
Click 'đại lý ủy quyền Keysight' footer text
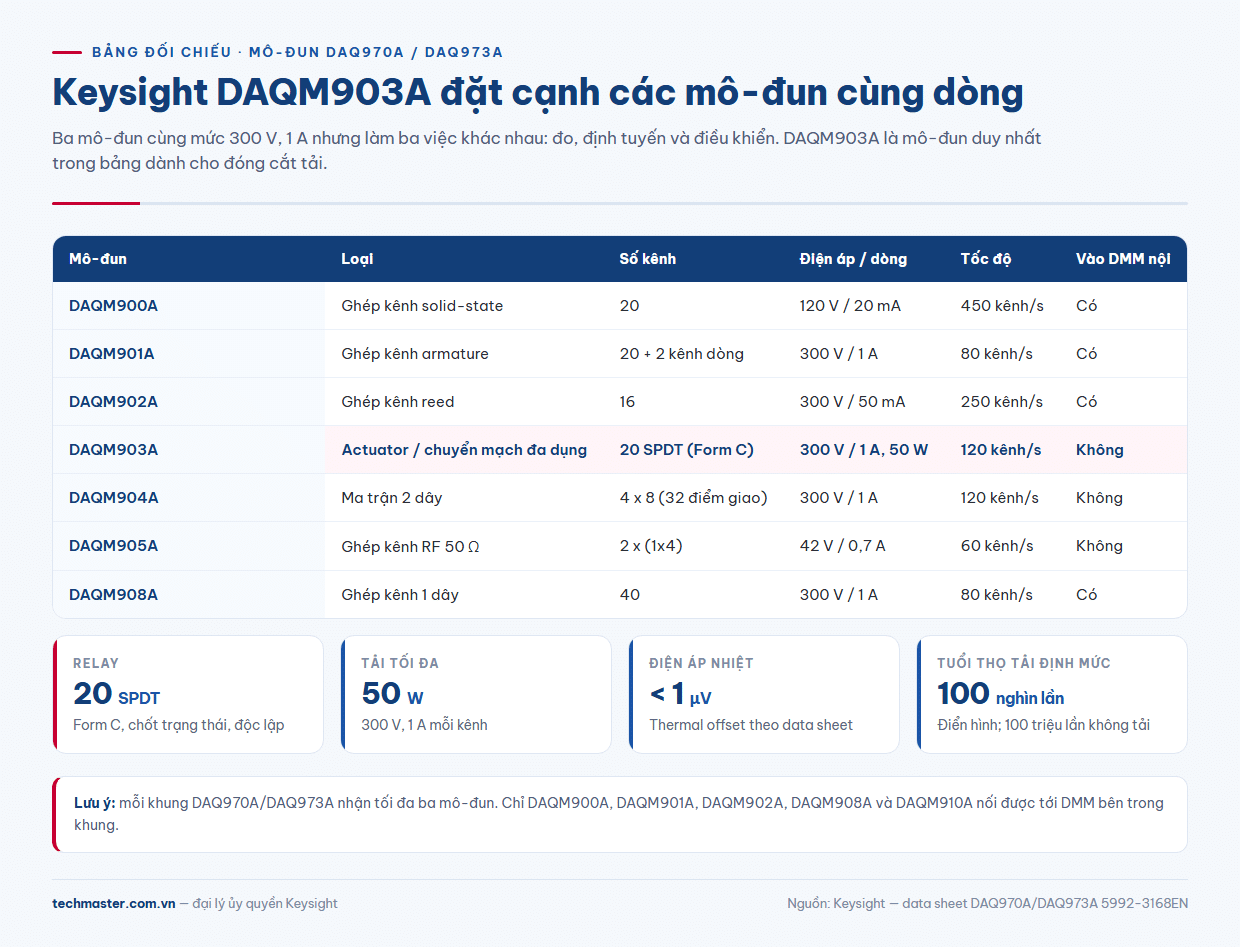[x=265, y=903]
